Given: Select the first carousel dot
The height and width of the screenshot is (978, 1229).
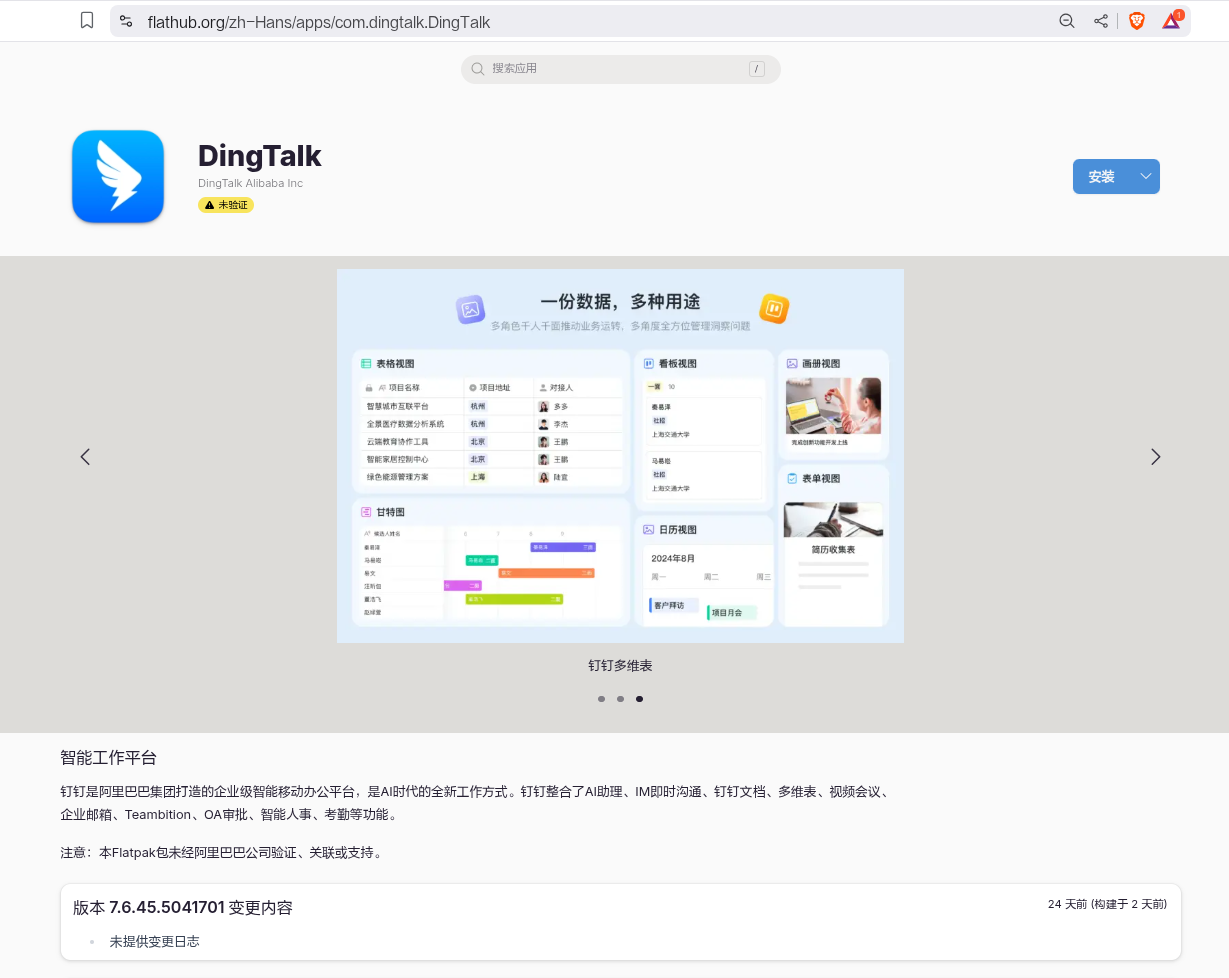Looking at the screenshot, I should point(601,699).
